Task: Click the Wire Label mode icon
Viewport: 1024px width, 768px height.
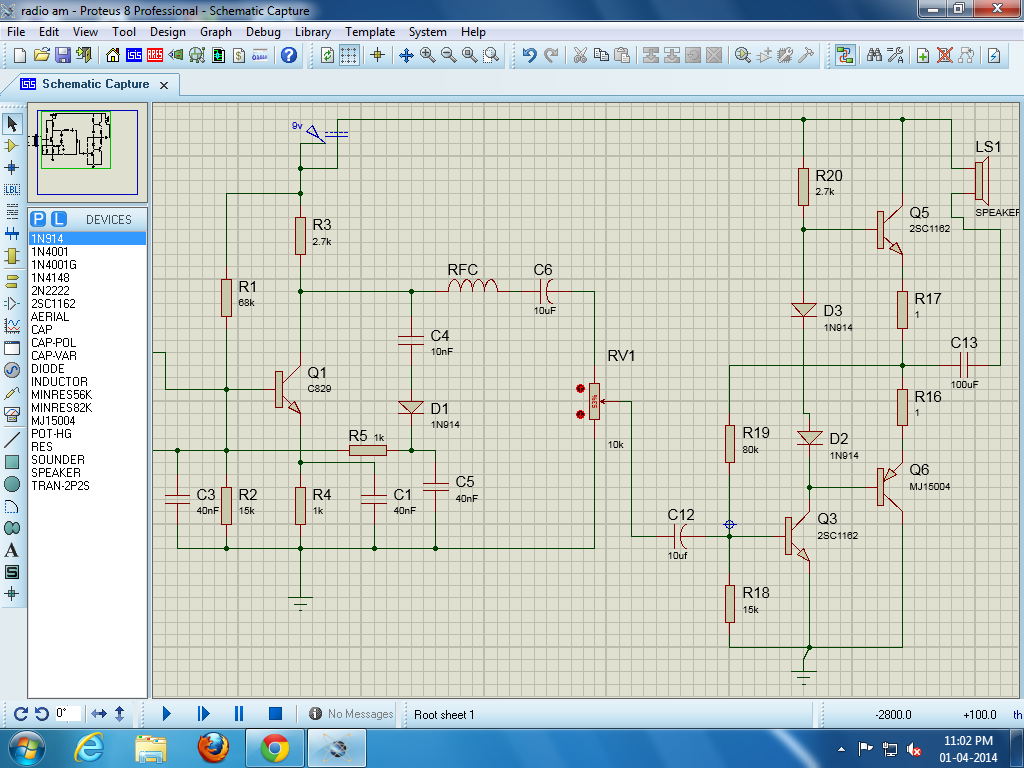Action: (x=12, y=189)
